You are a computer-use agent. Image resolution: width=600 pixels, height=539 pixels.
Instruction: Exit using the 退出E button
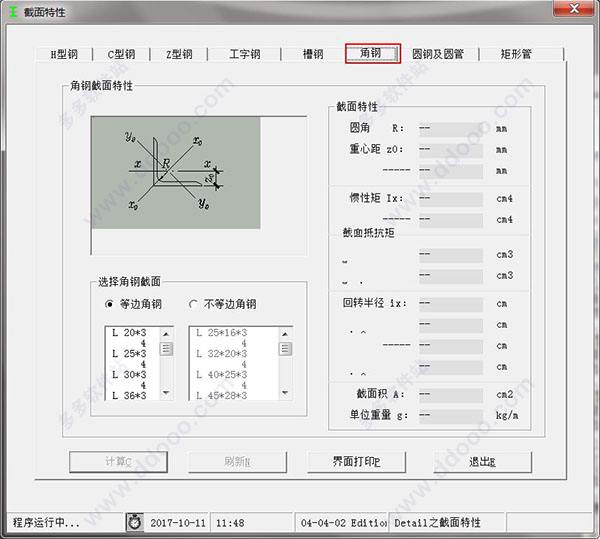pyautogui.click(x=482, y=462)
